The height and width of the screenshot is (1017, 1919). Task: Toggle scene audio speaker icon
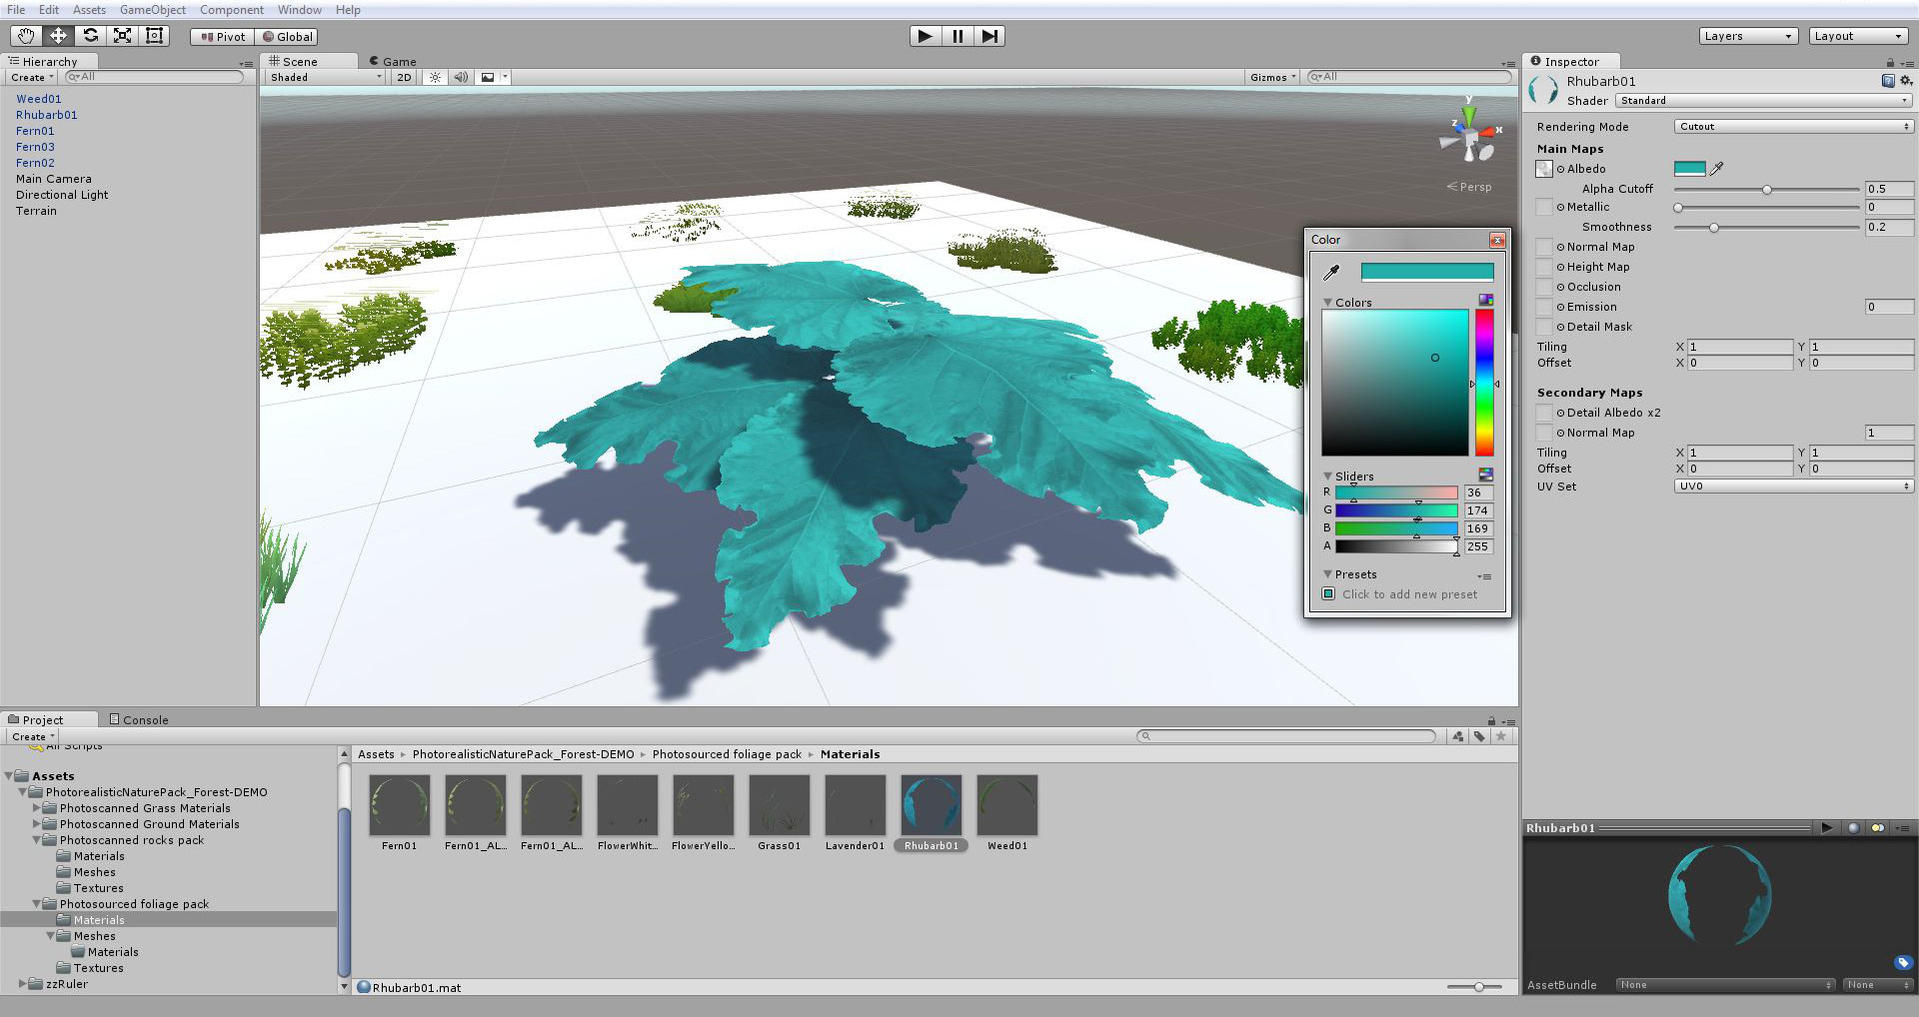click(461, 77)
